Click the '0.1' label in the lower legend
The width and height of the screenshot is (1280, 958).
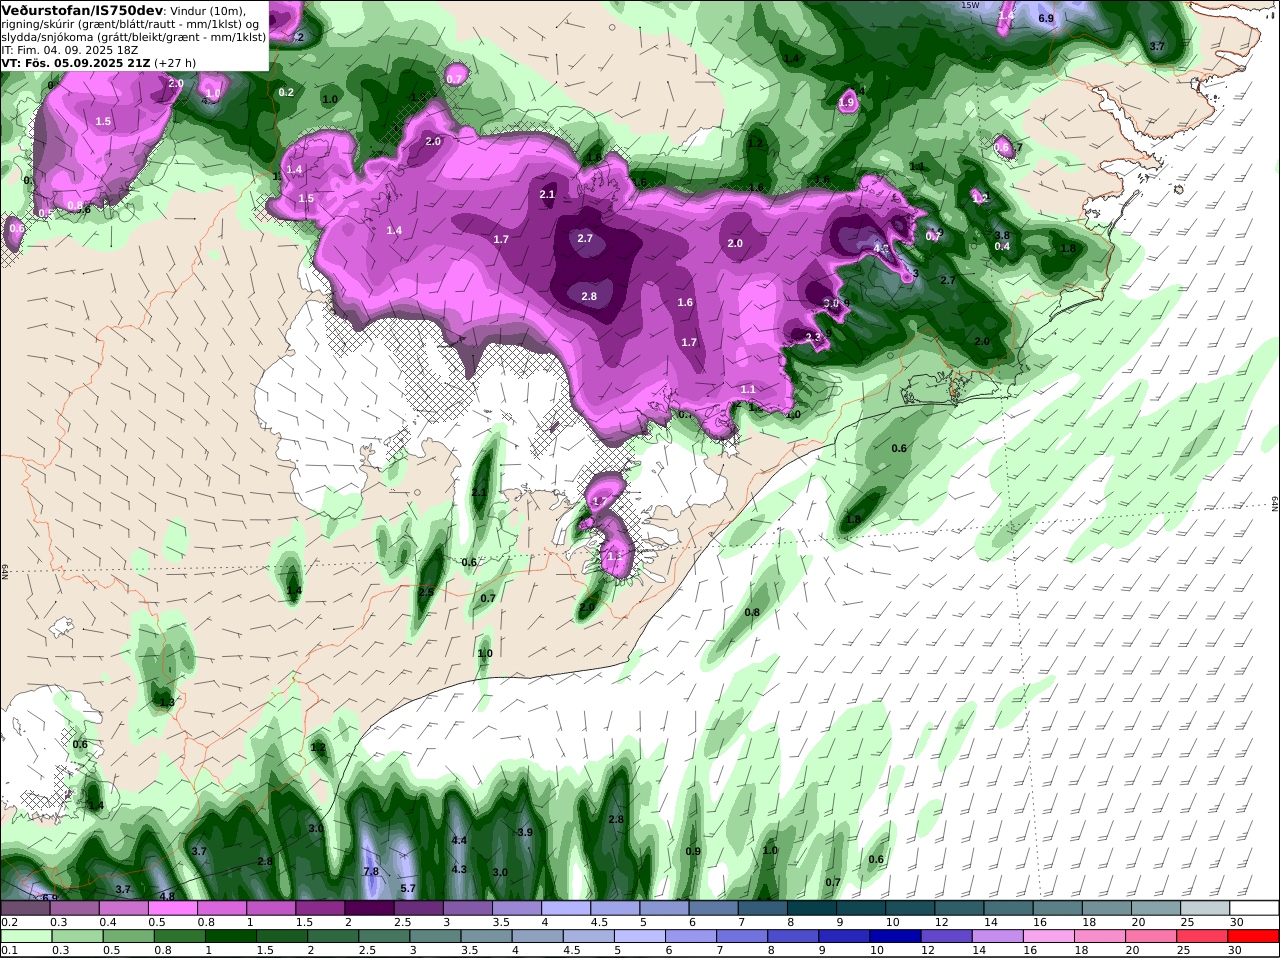8,950
